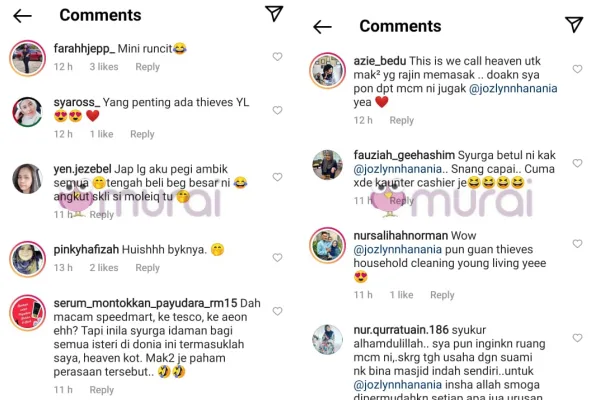Heart fauziah_geehashim's Syurga comment
The height and width of the screenshot is (400, 600).
[x=577, y=163]
